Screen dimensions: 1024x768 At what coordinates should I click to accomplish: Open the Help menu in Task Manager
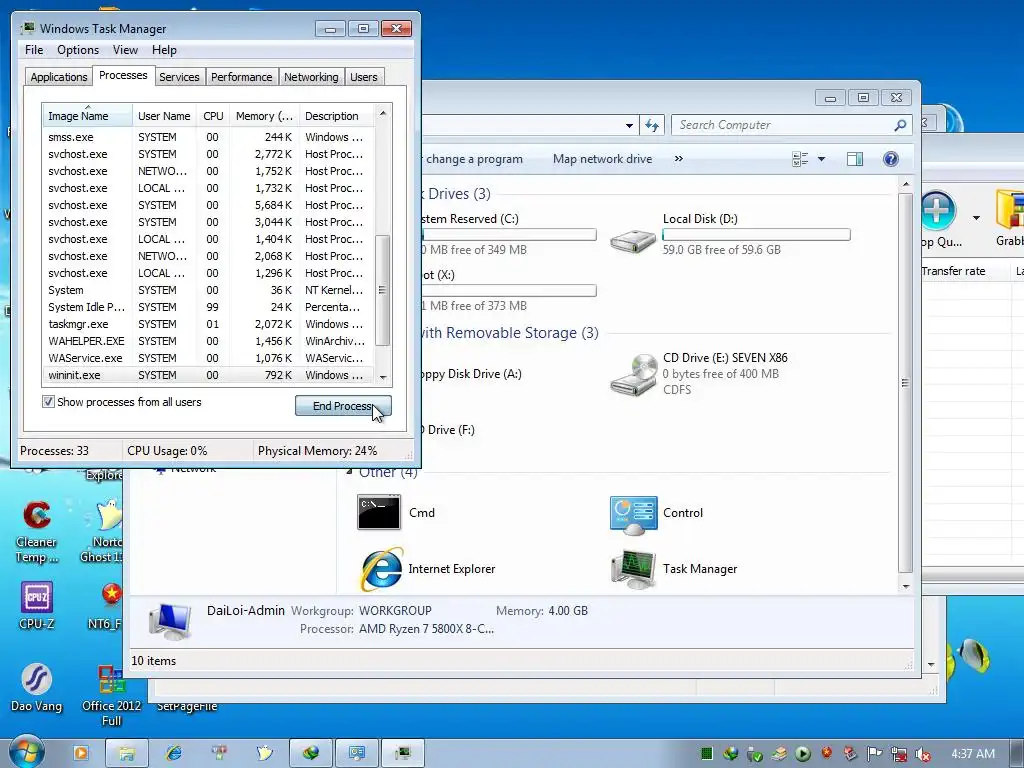[x=164, y=50]
